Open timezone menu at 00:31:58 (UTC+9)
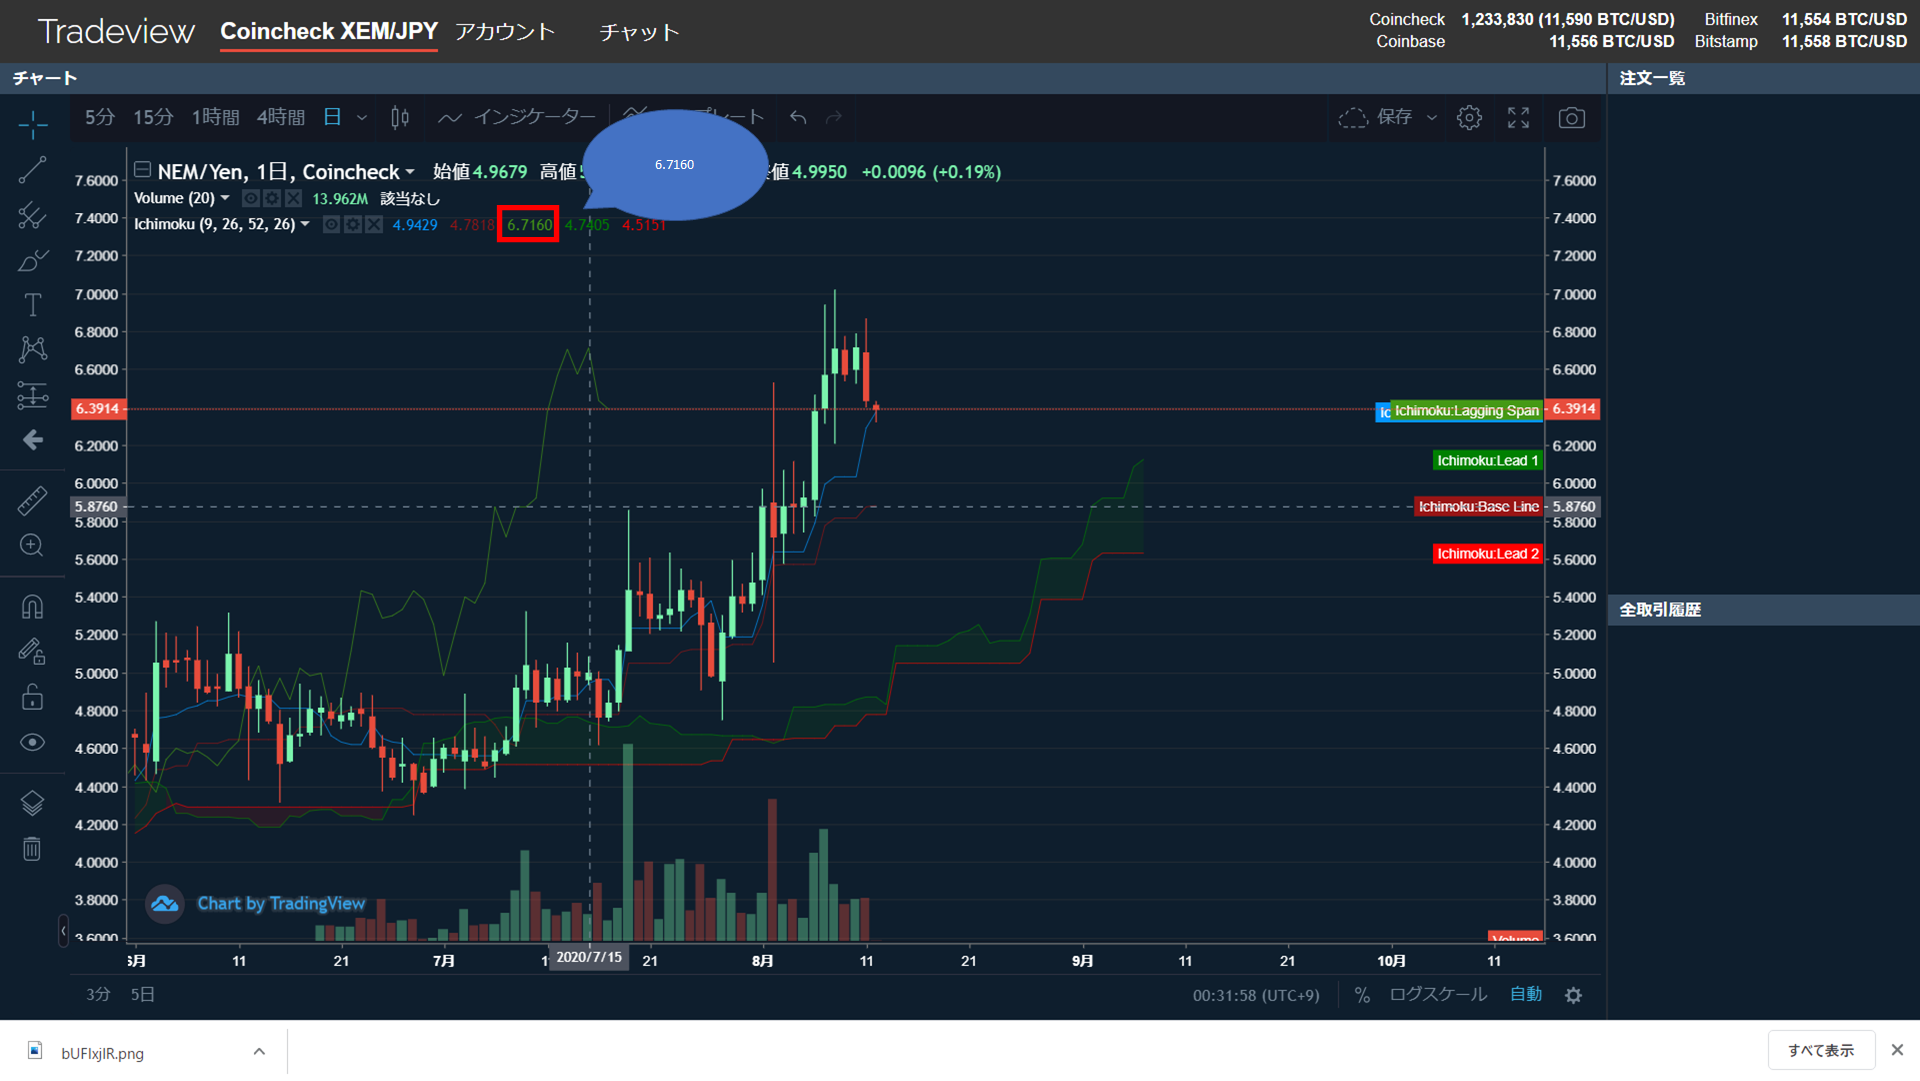The image size is (1920, 1081). 1256,996
